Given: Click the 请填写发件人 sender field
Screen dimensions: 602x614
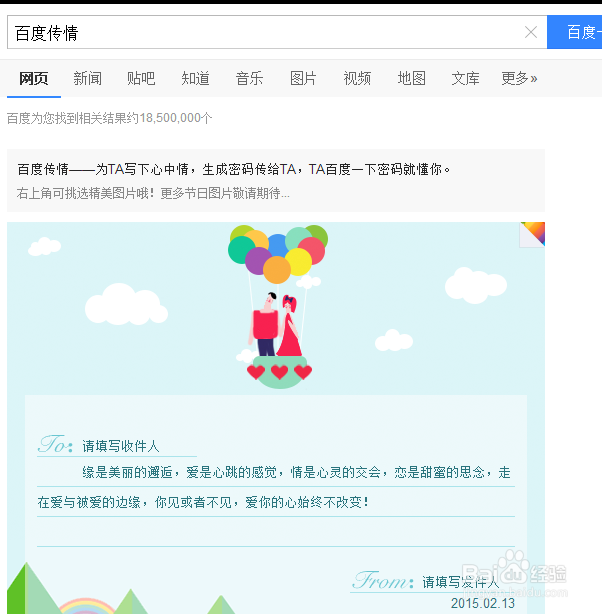Looking at the screenshot, I should [x=461, y=582].
